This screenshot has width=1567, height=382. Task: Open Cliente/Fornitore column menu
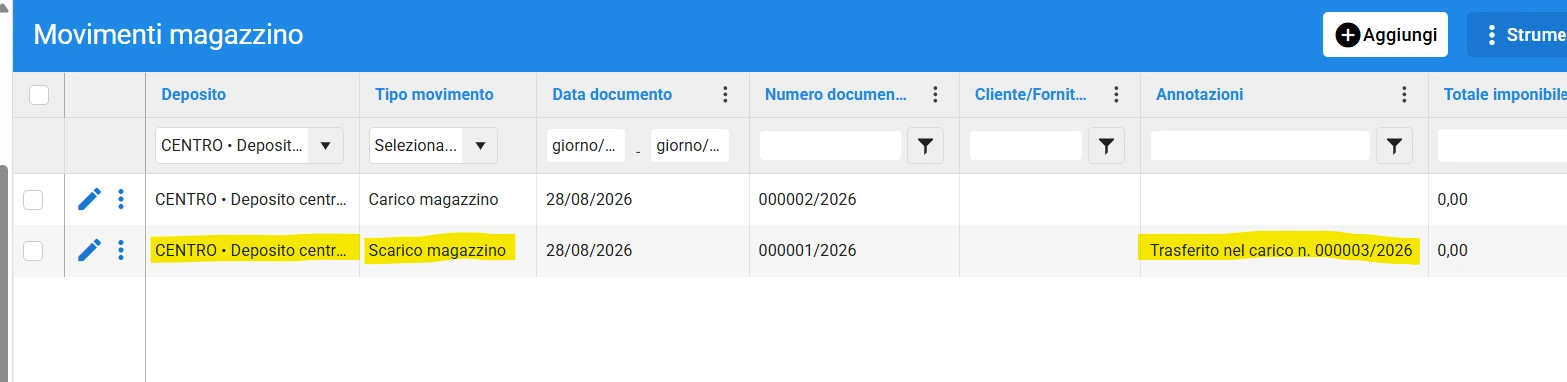(1116, 95)
